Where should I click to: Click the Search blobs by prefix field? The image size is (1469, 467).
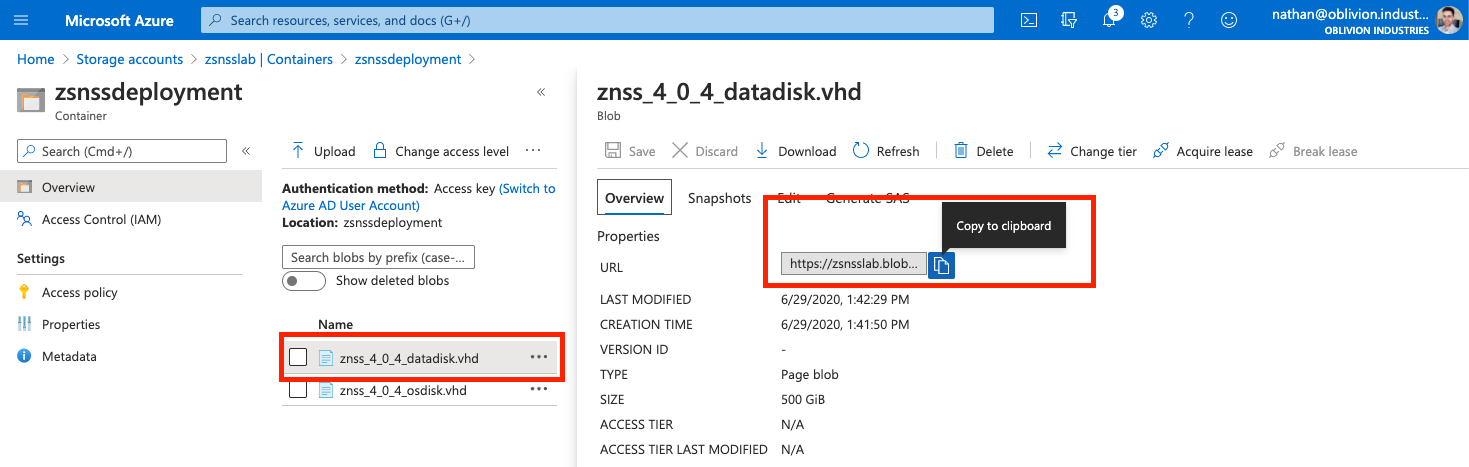point(379,257)
